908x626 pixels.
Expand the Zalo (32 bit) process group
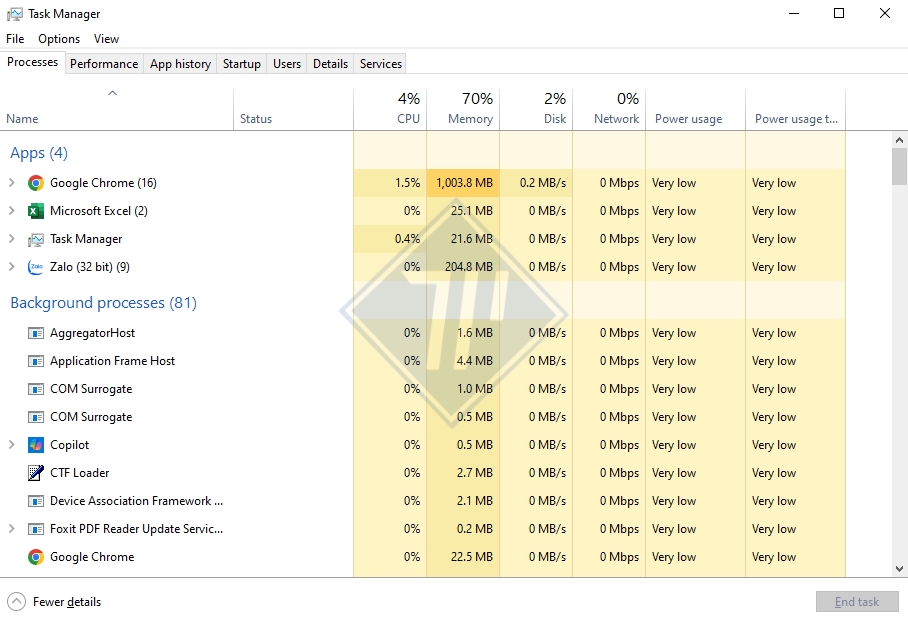(x=12, y=267)
